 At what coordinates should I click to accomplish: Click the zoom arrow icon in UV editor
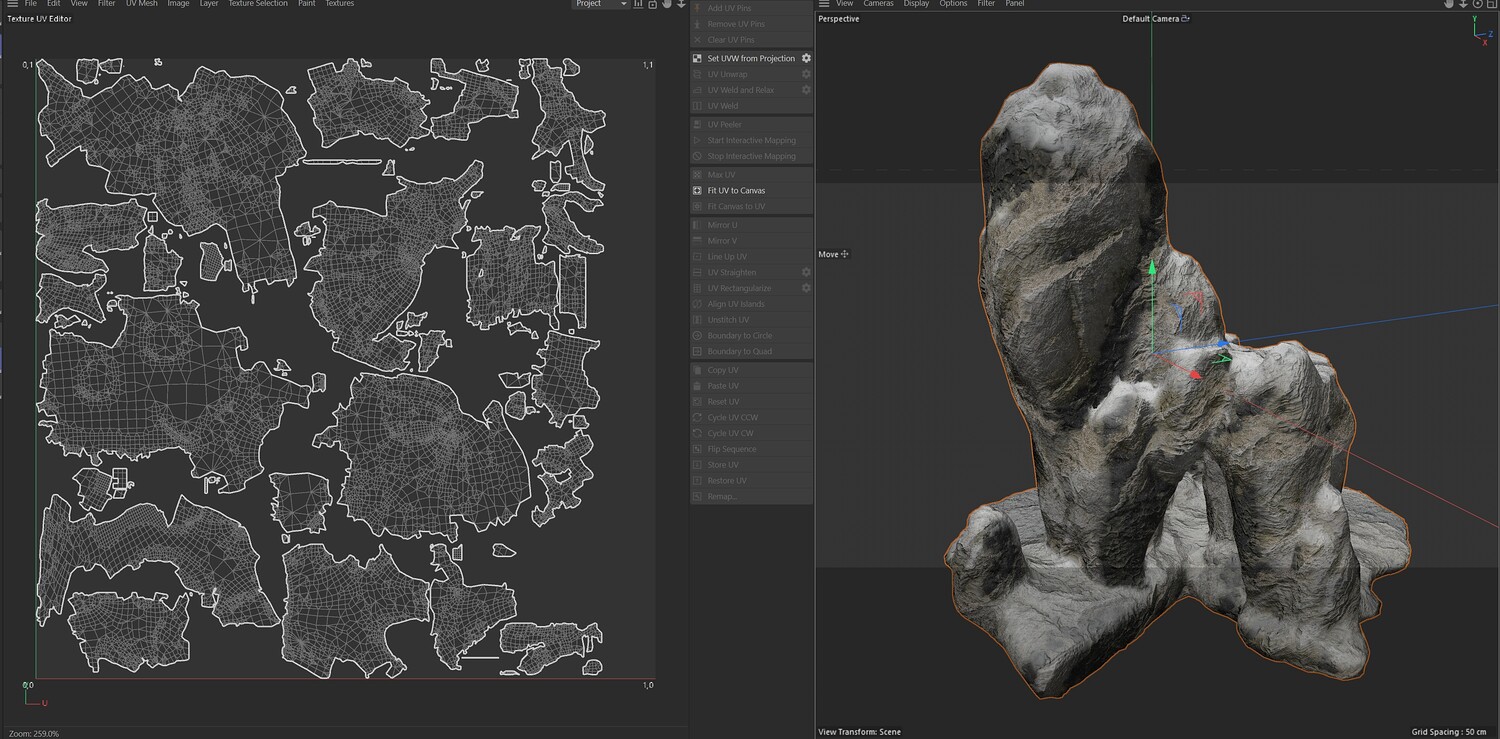[681, 4]
